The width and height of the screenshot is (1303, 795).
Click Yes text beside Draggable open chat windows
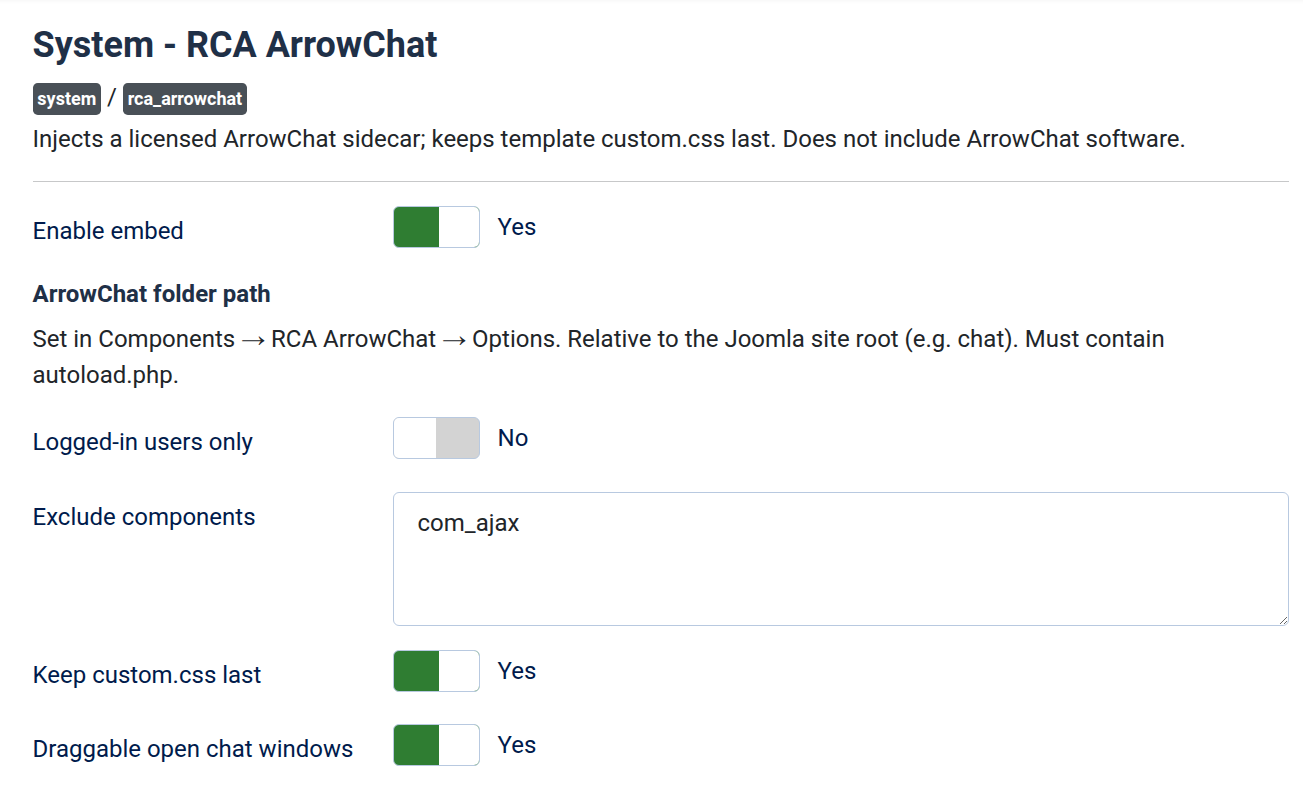click(x=517, y=745)
